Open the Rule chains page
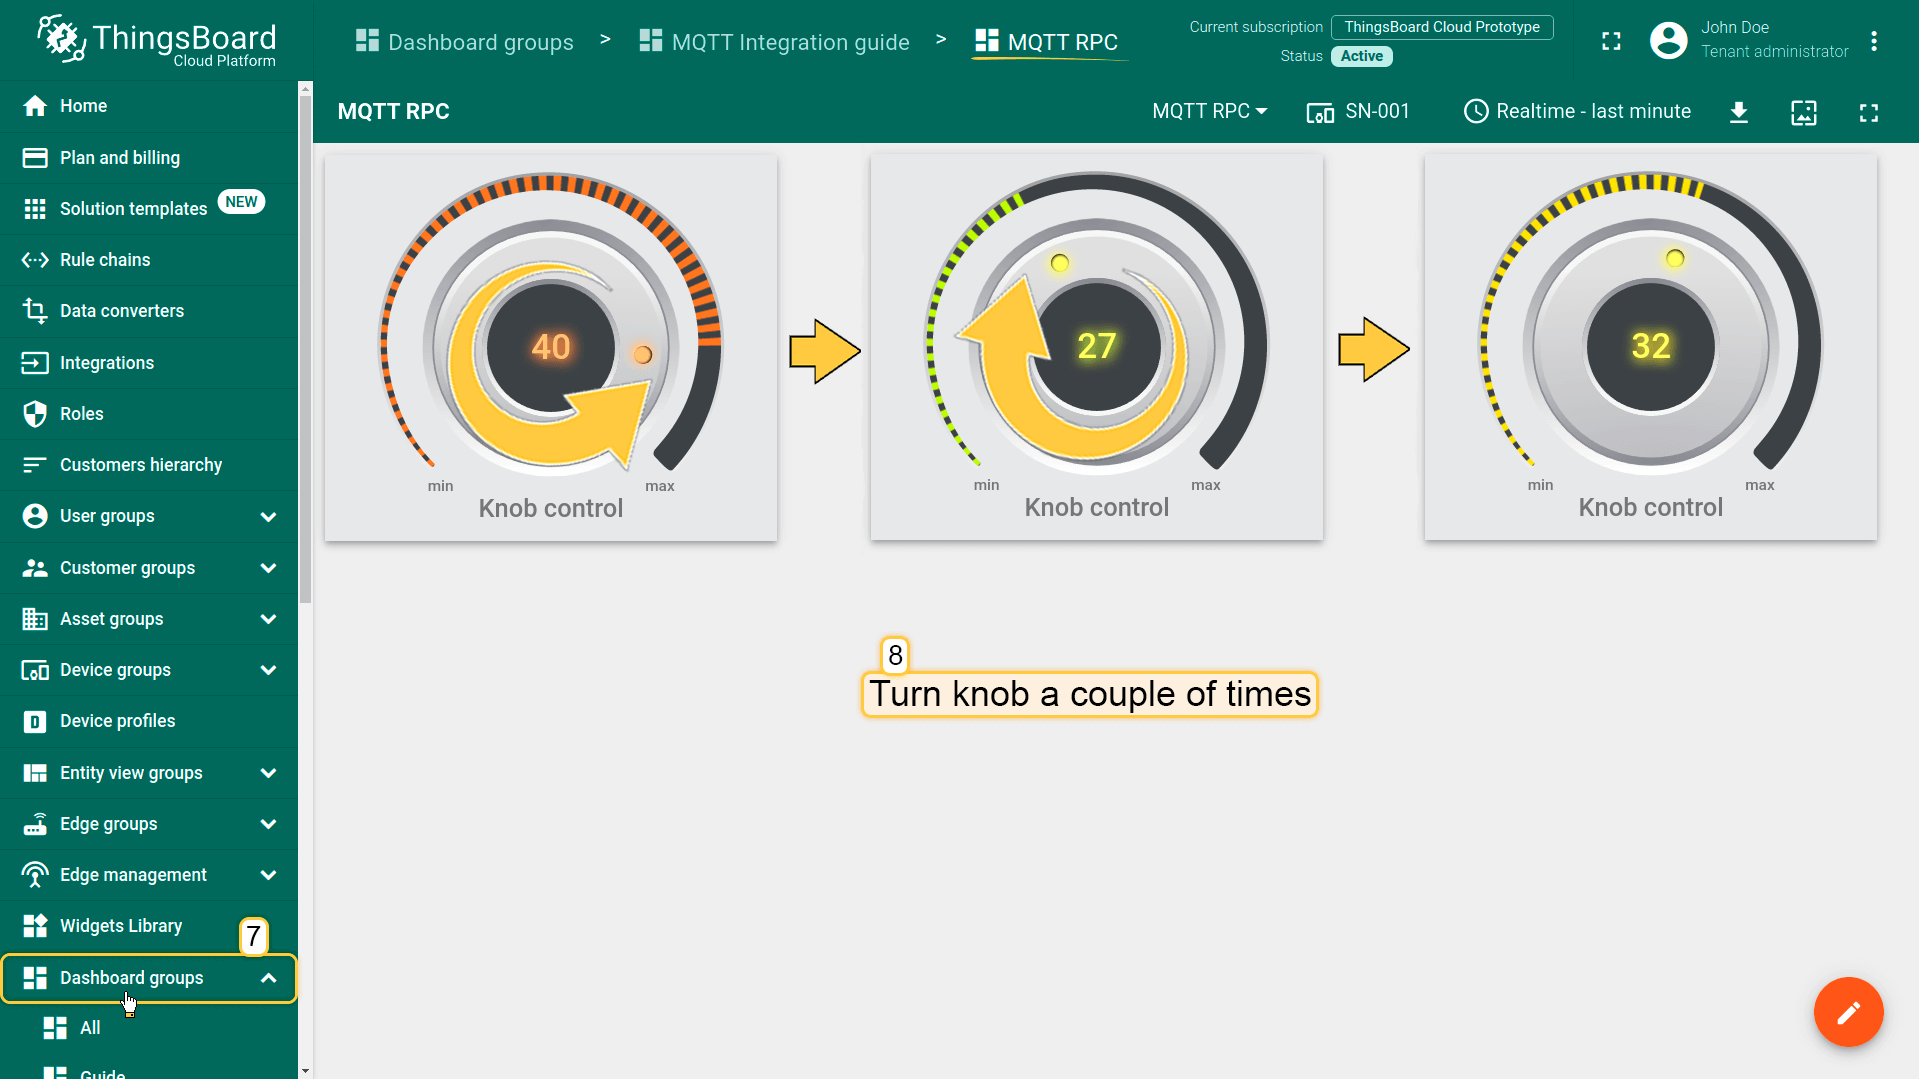1920x1080 pixels. (x=105, y=260)
